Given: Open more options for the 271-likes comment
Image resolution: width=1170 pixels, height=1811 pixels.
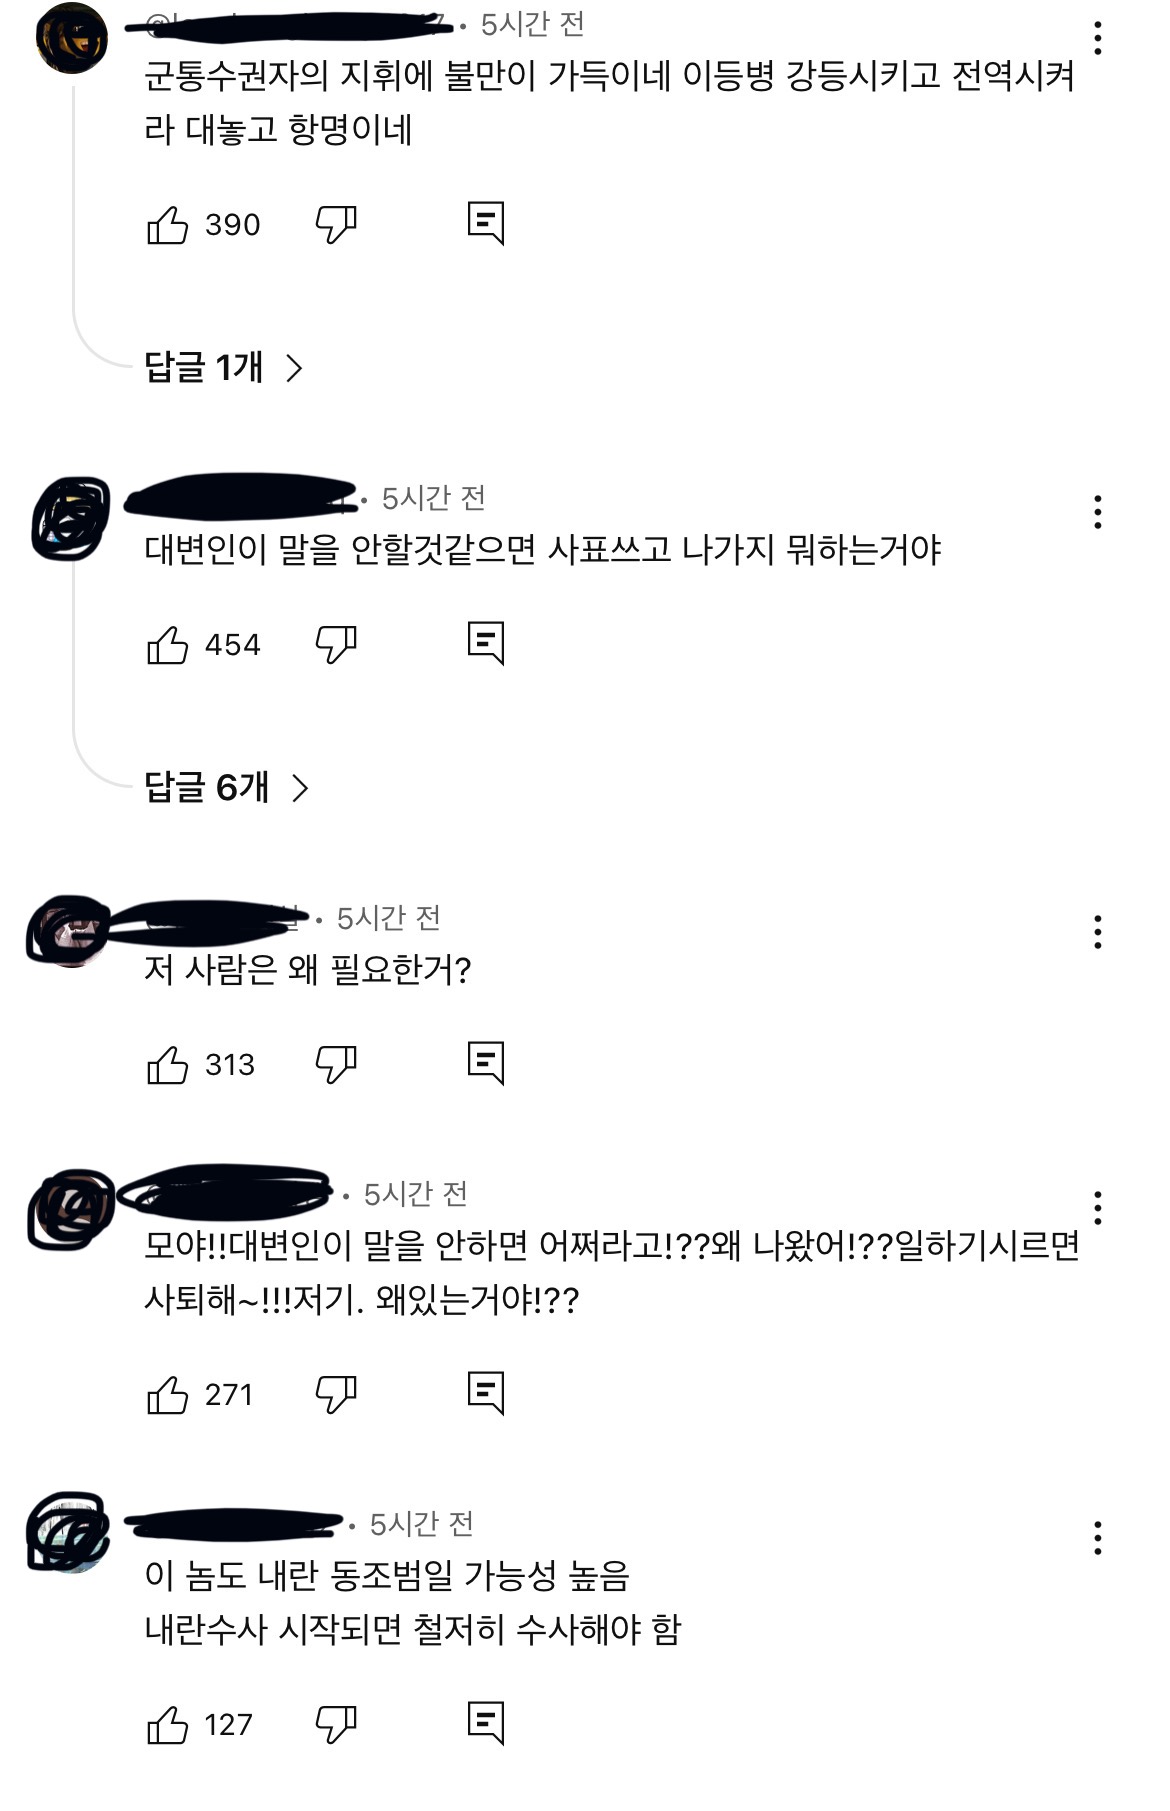Looking at the screenshot, I should (1098, 1208).
